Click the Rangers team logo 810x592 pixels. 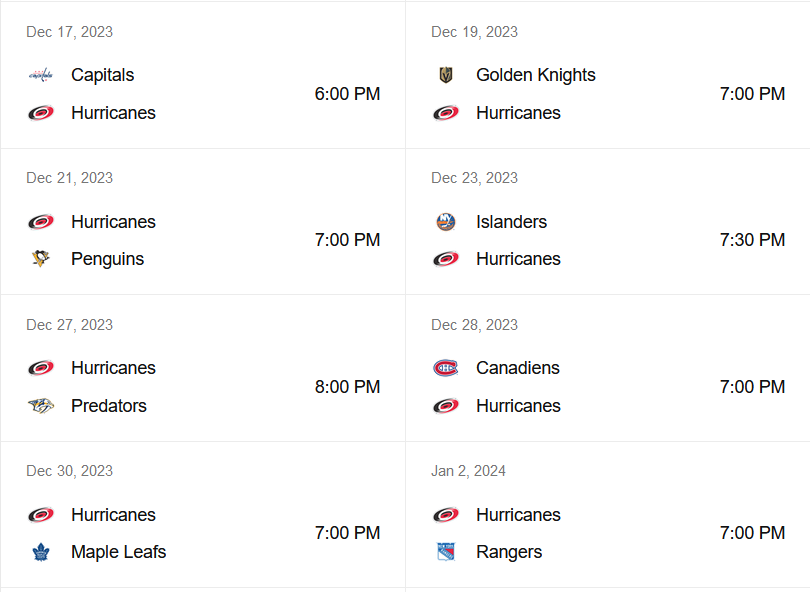pos(446,552)
